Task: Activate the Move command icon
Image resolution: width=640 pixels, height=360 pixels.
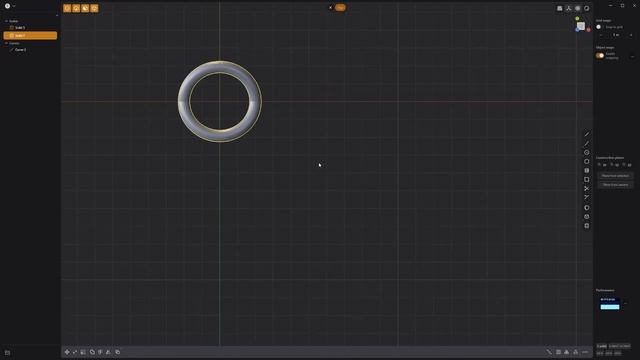Action: 67,352
